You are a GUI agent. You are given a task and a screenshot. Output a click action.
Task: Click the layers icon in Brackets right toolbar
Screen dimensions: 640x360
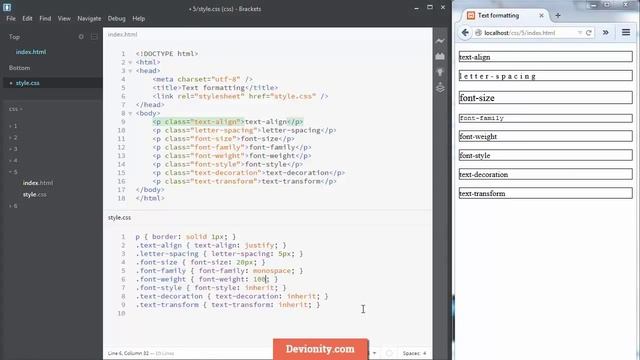(440, 88)
